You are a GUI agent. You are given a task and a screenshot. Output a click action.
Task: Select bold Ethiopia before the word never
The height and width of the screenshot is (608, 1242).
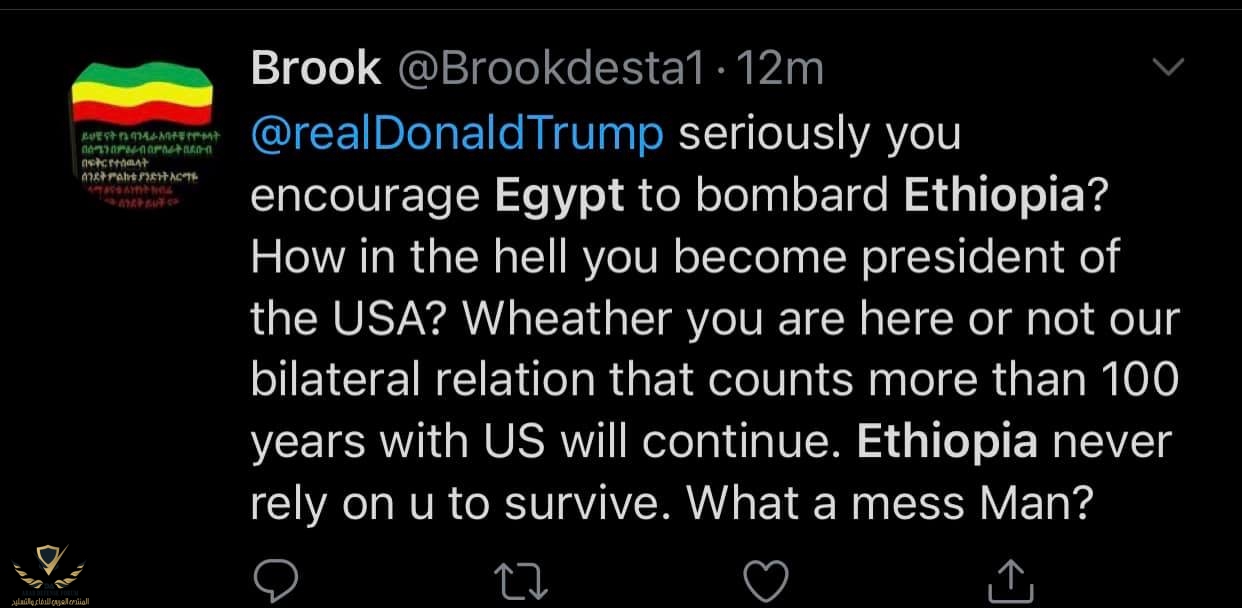click(944, 444)
